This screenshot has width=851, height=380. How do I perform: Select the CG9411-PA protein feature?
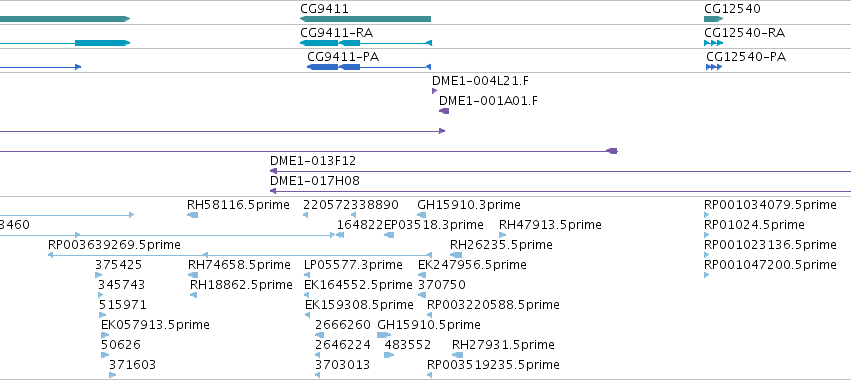click(369, 67)
